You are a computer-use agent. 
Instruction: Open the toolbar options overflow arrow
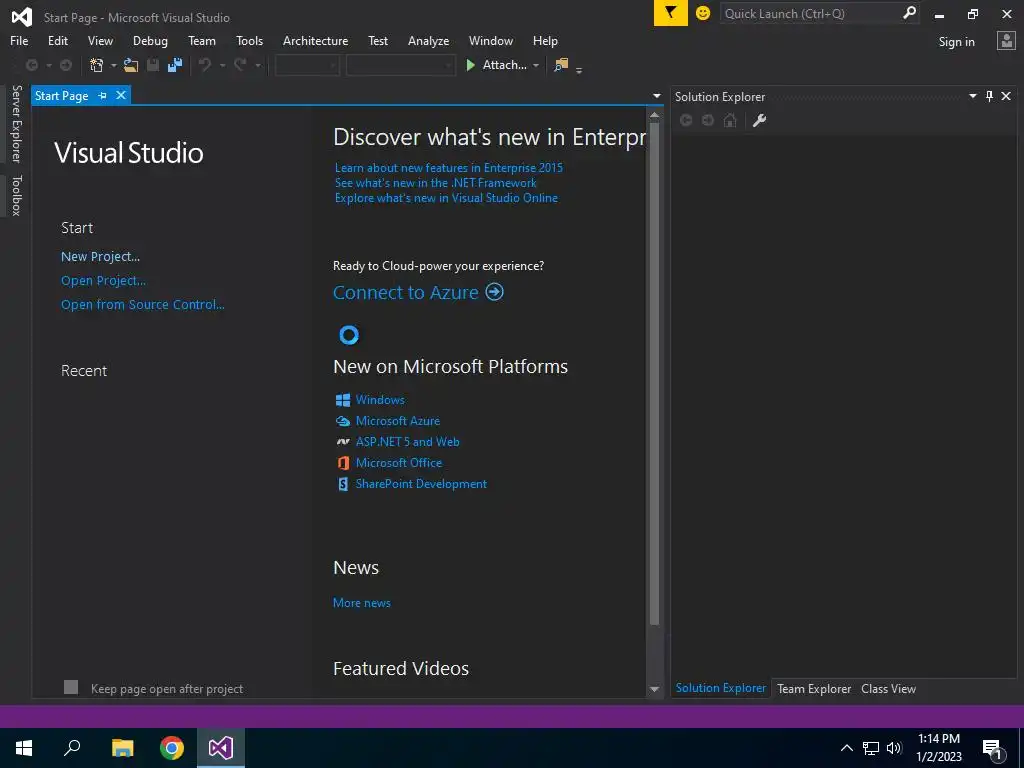(579, 70)
